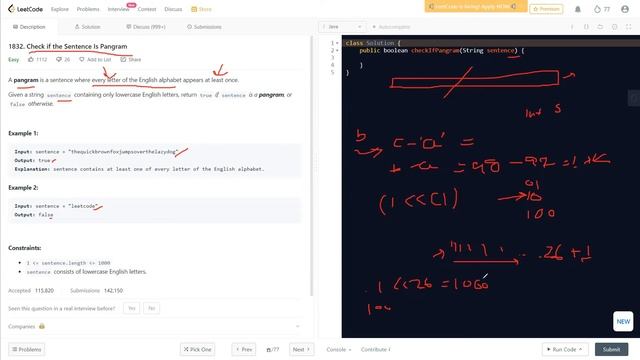Click the Example 1 heading

(x=23, y=133)
